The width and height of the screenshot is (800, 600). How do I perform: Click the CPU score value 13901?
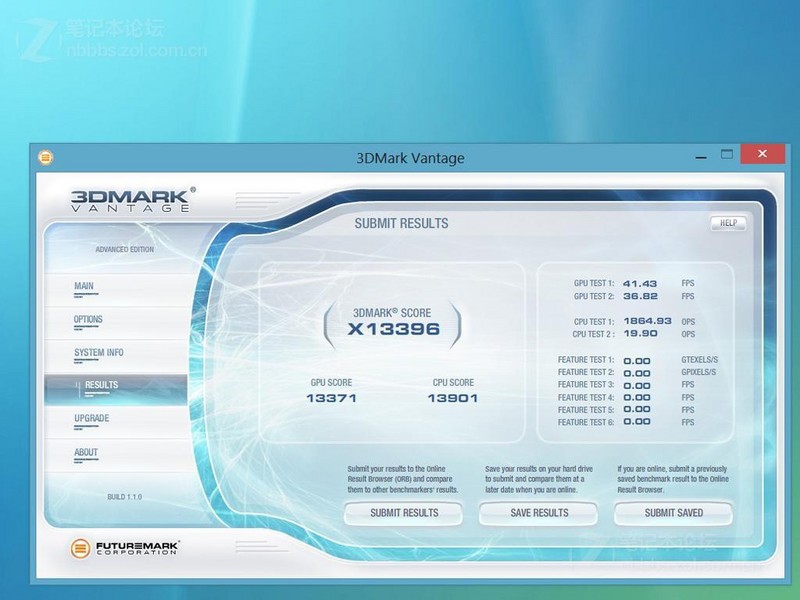[x=453, y=398]
